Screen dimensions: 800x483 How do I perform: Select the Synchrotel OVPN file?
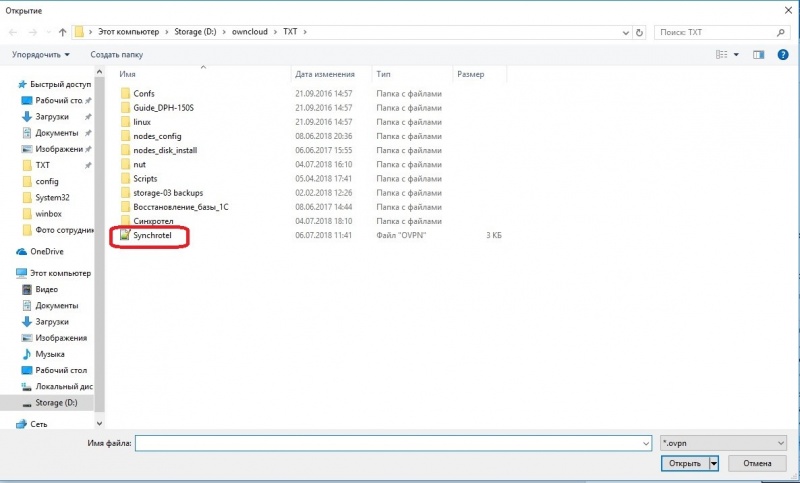point(152,235)
